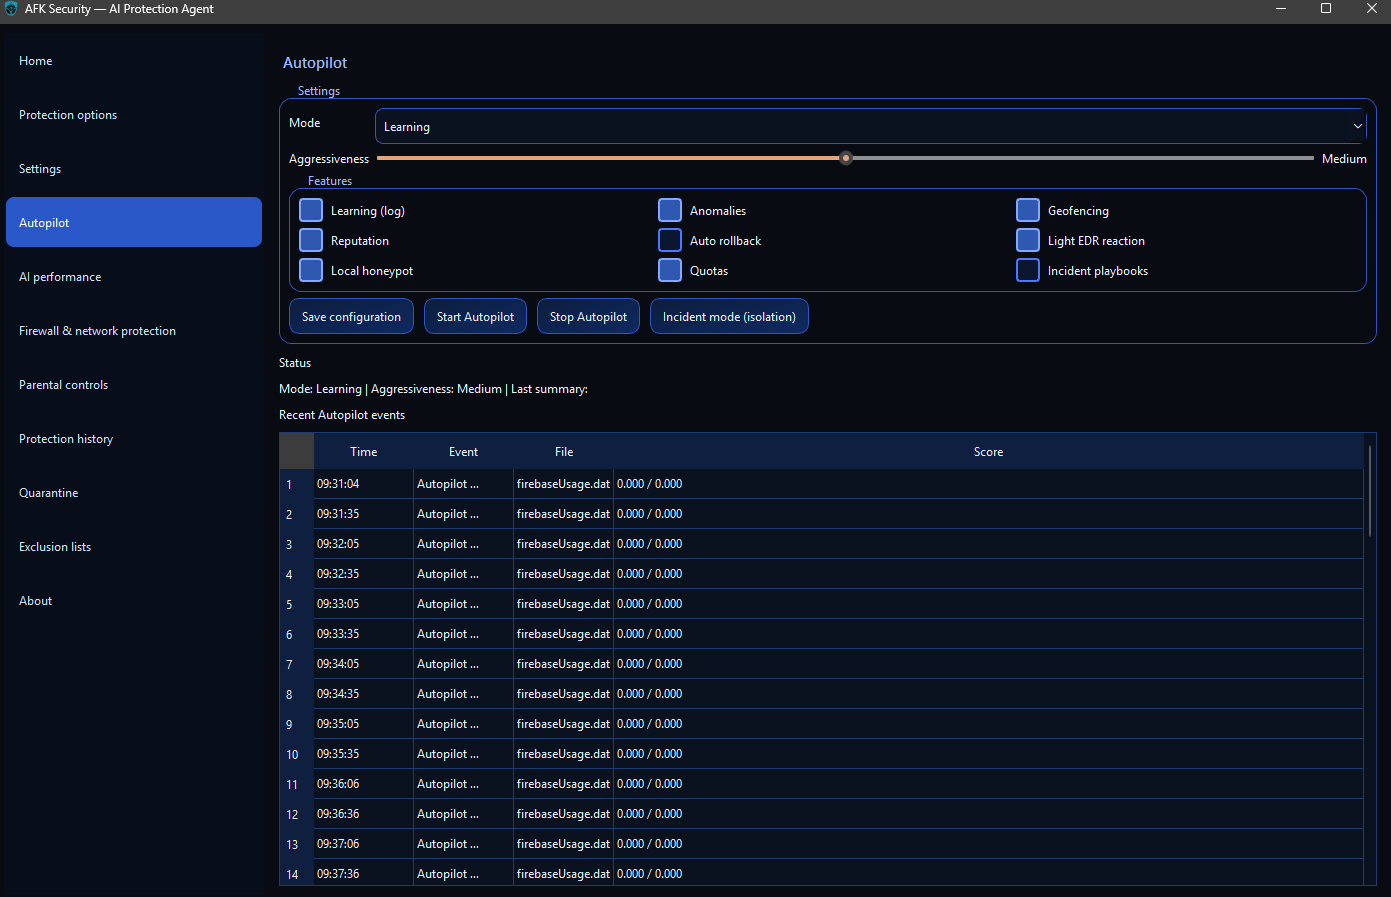
Task: Open Protection history in the sidebar
Action: point(66,438)
